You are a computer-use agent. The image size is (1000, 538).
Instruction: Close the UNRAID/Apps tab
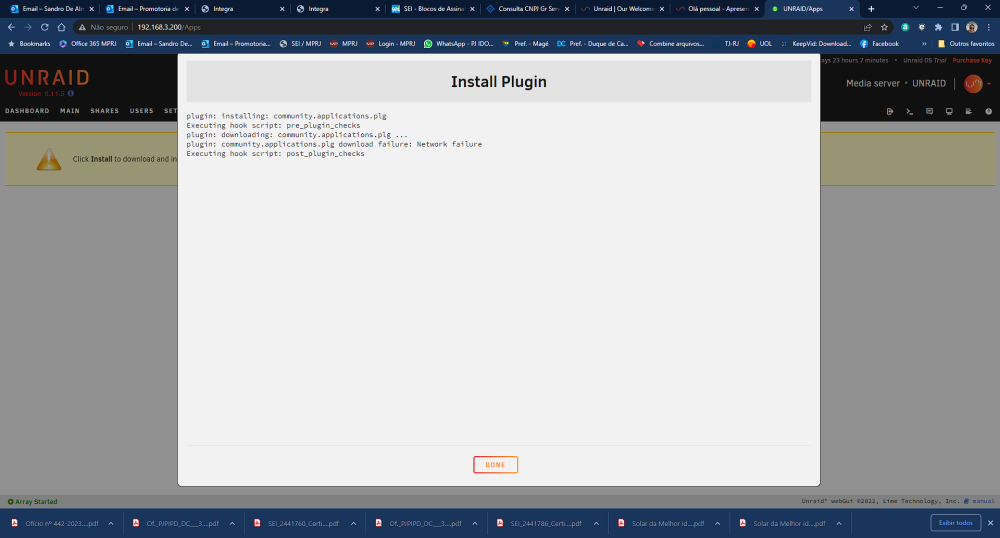[851, 9]
